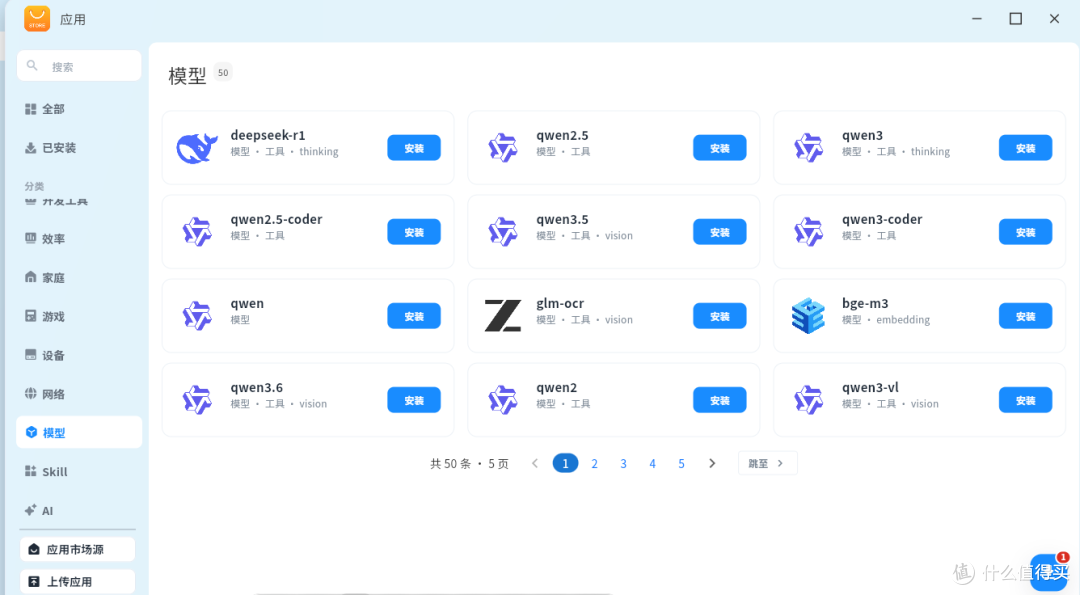
Task: Click the thinking tag under qwen3
Action: [930, 152]
